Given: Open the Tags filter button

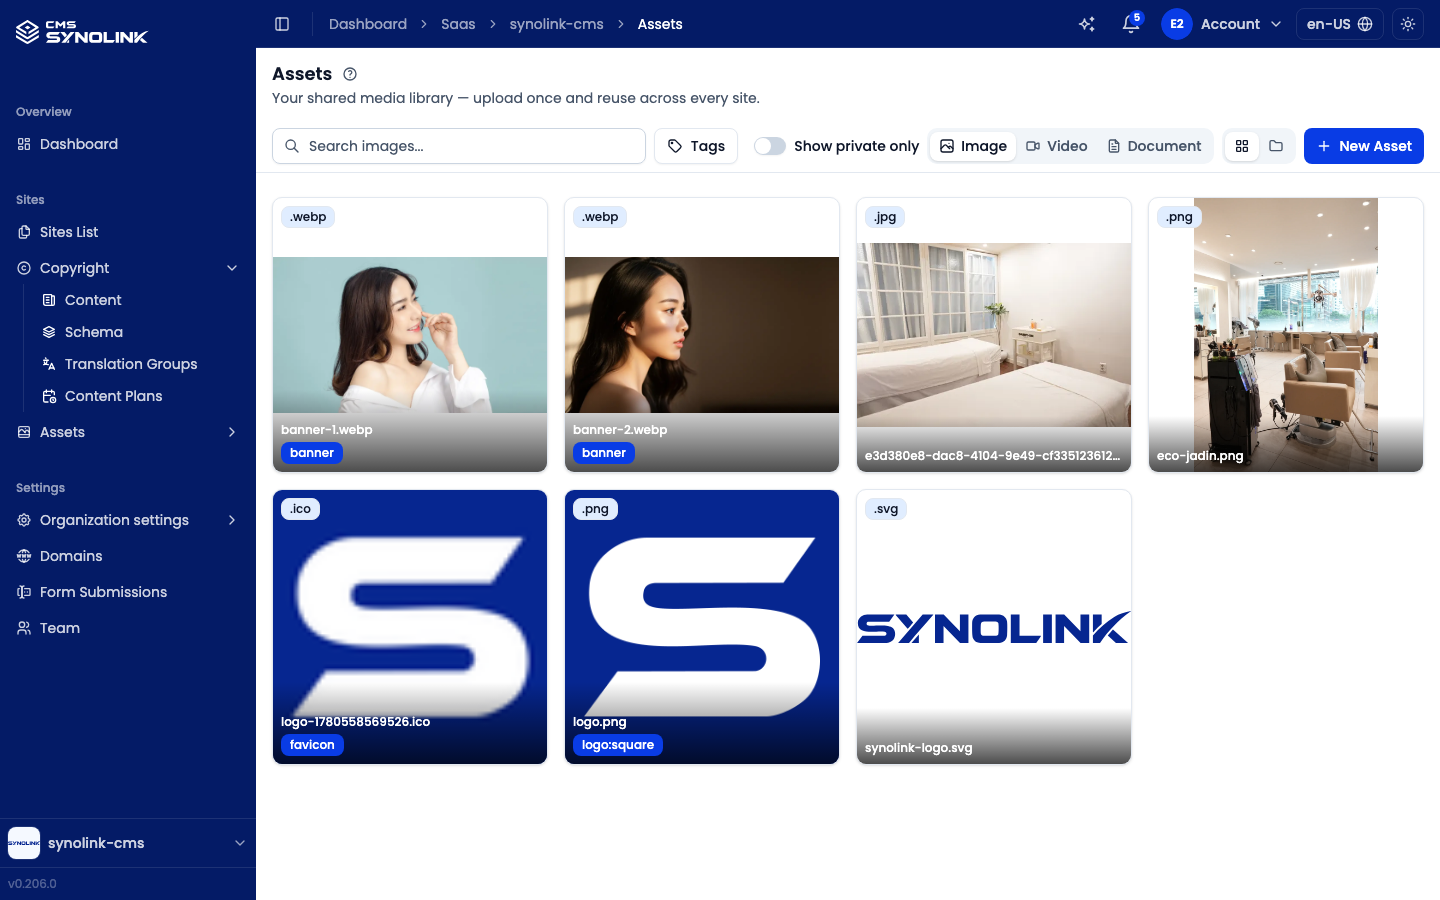Looking at the screenshot, I should [x=696, y=146].
